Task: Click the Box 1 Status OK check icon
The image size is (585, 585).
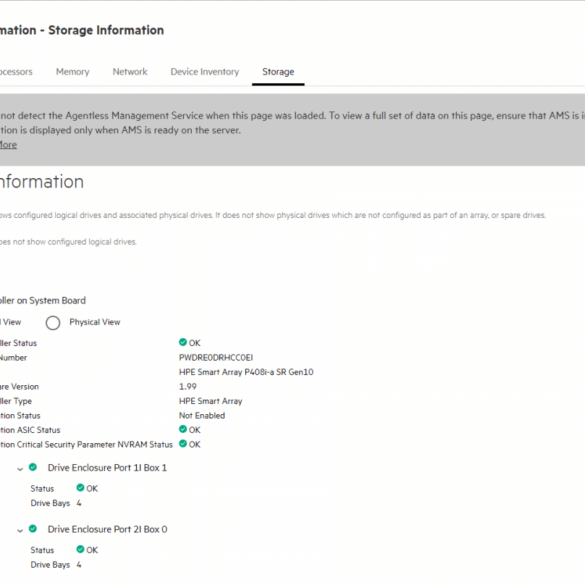Action: (x=80, y=488)
